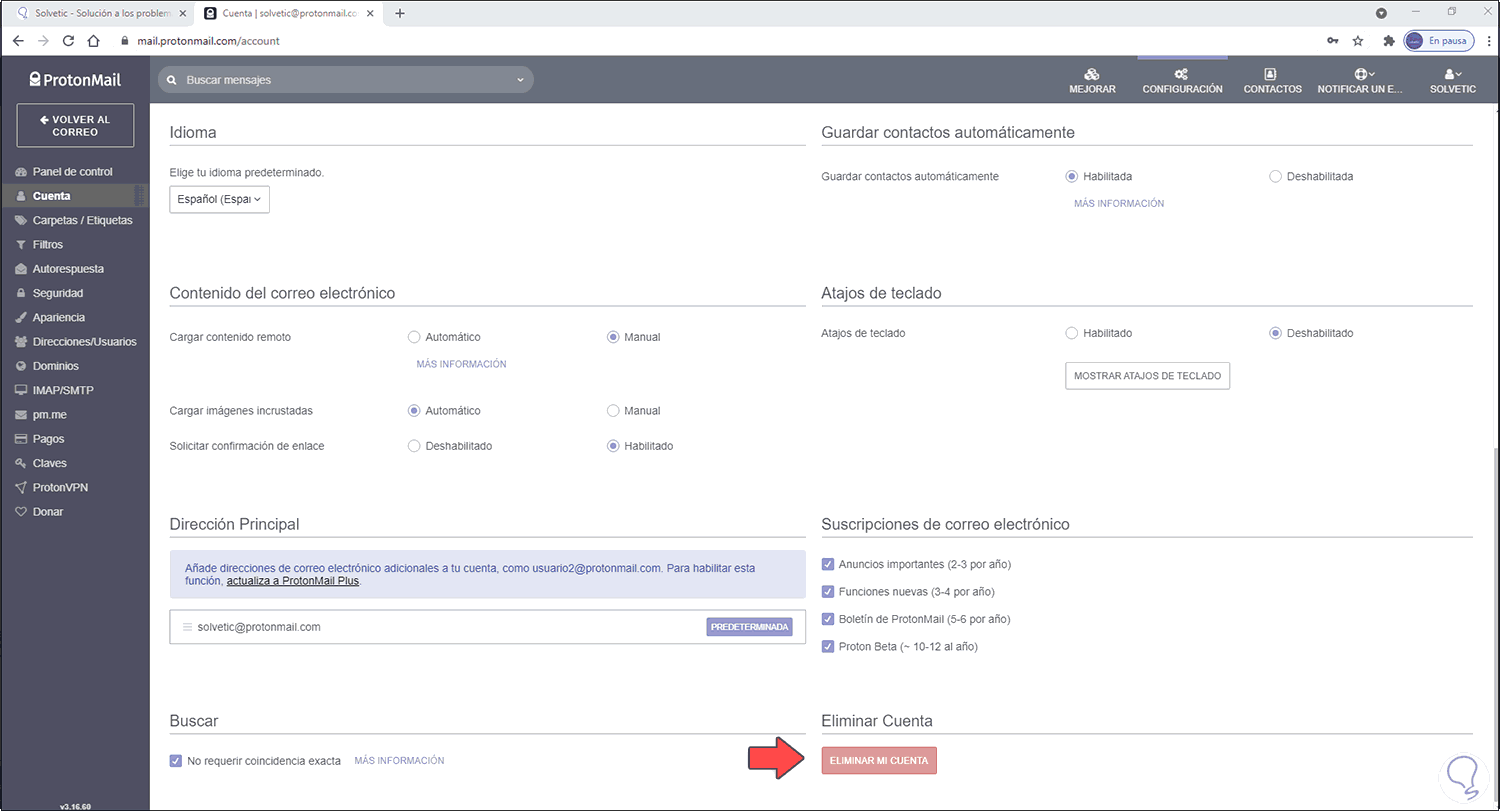The height and width of the screenshot is (811, 1500).
Task: Open the default language dropdown
Action: point(219,199)
